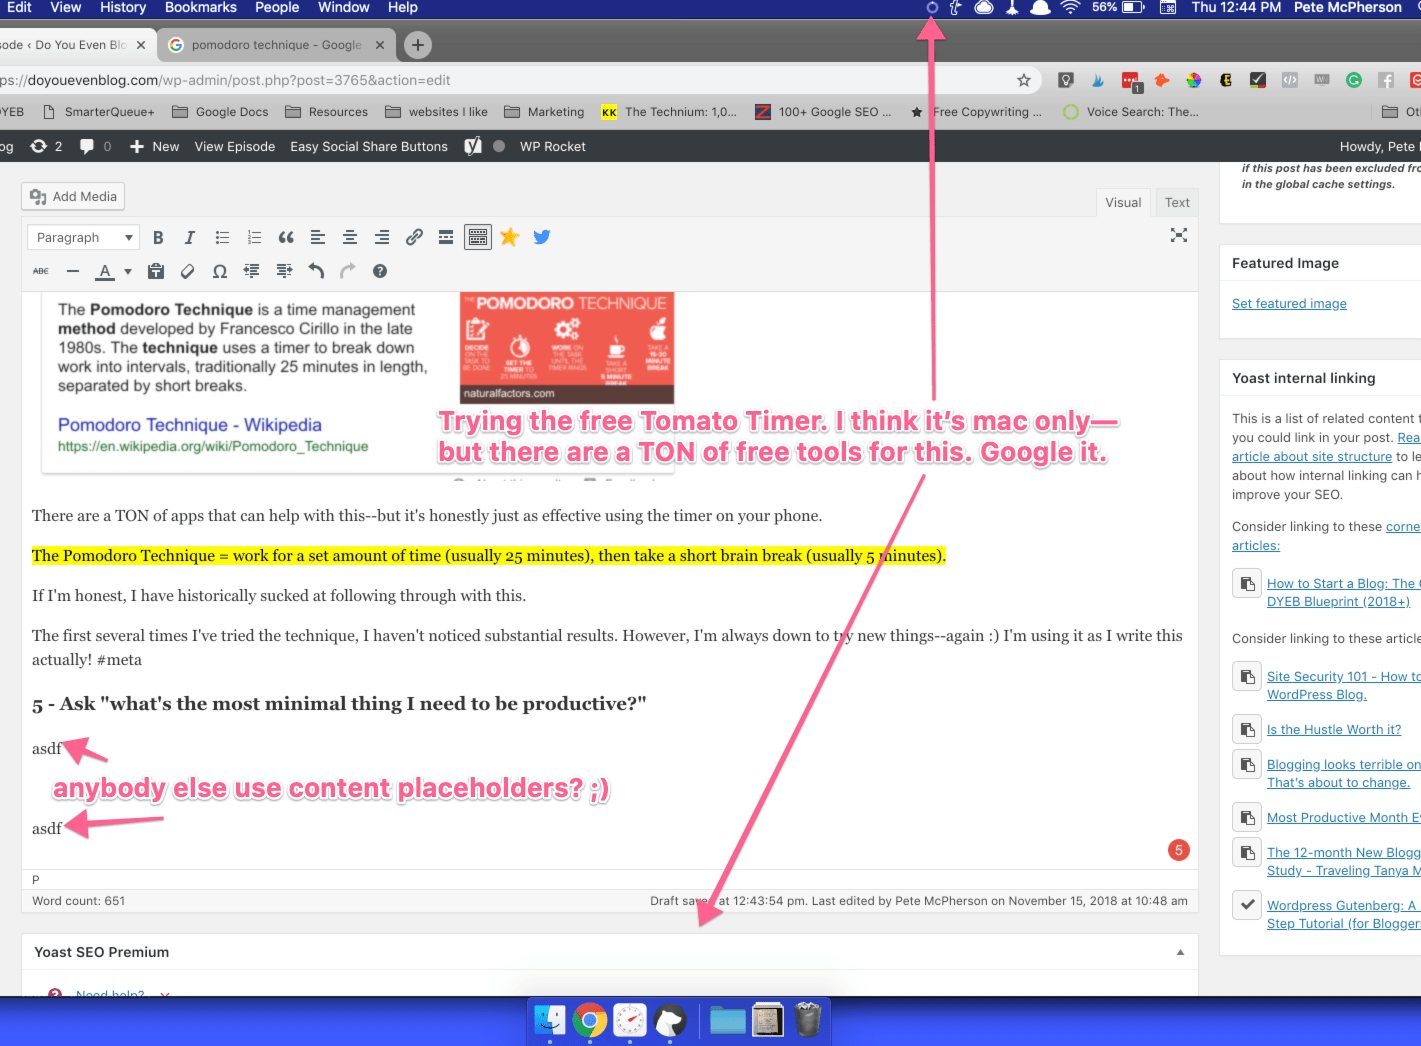Apply strikethrough formatting
The image size is (1421, 1046).
coord(41,271)
